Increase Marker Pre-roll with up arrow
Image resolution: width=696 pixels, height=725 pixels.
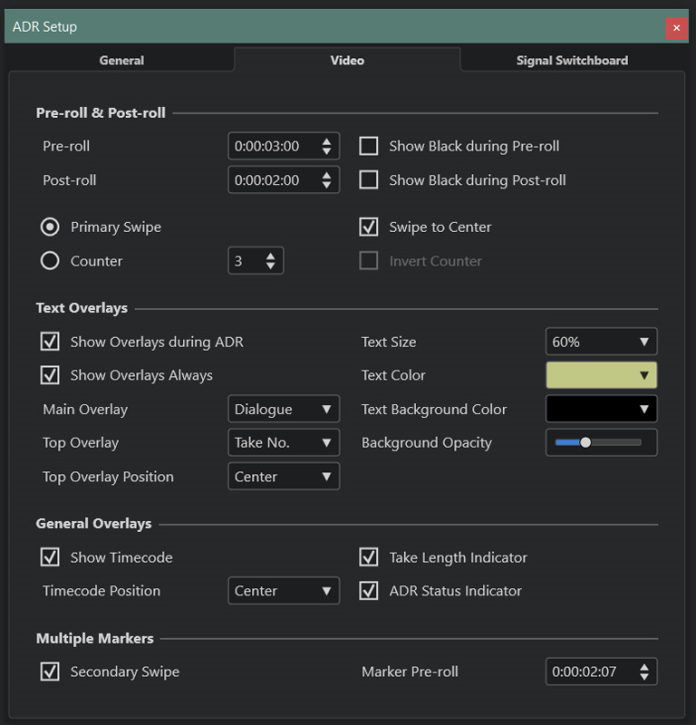[x=644, y=667]
